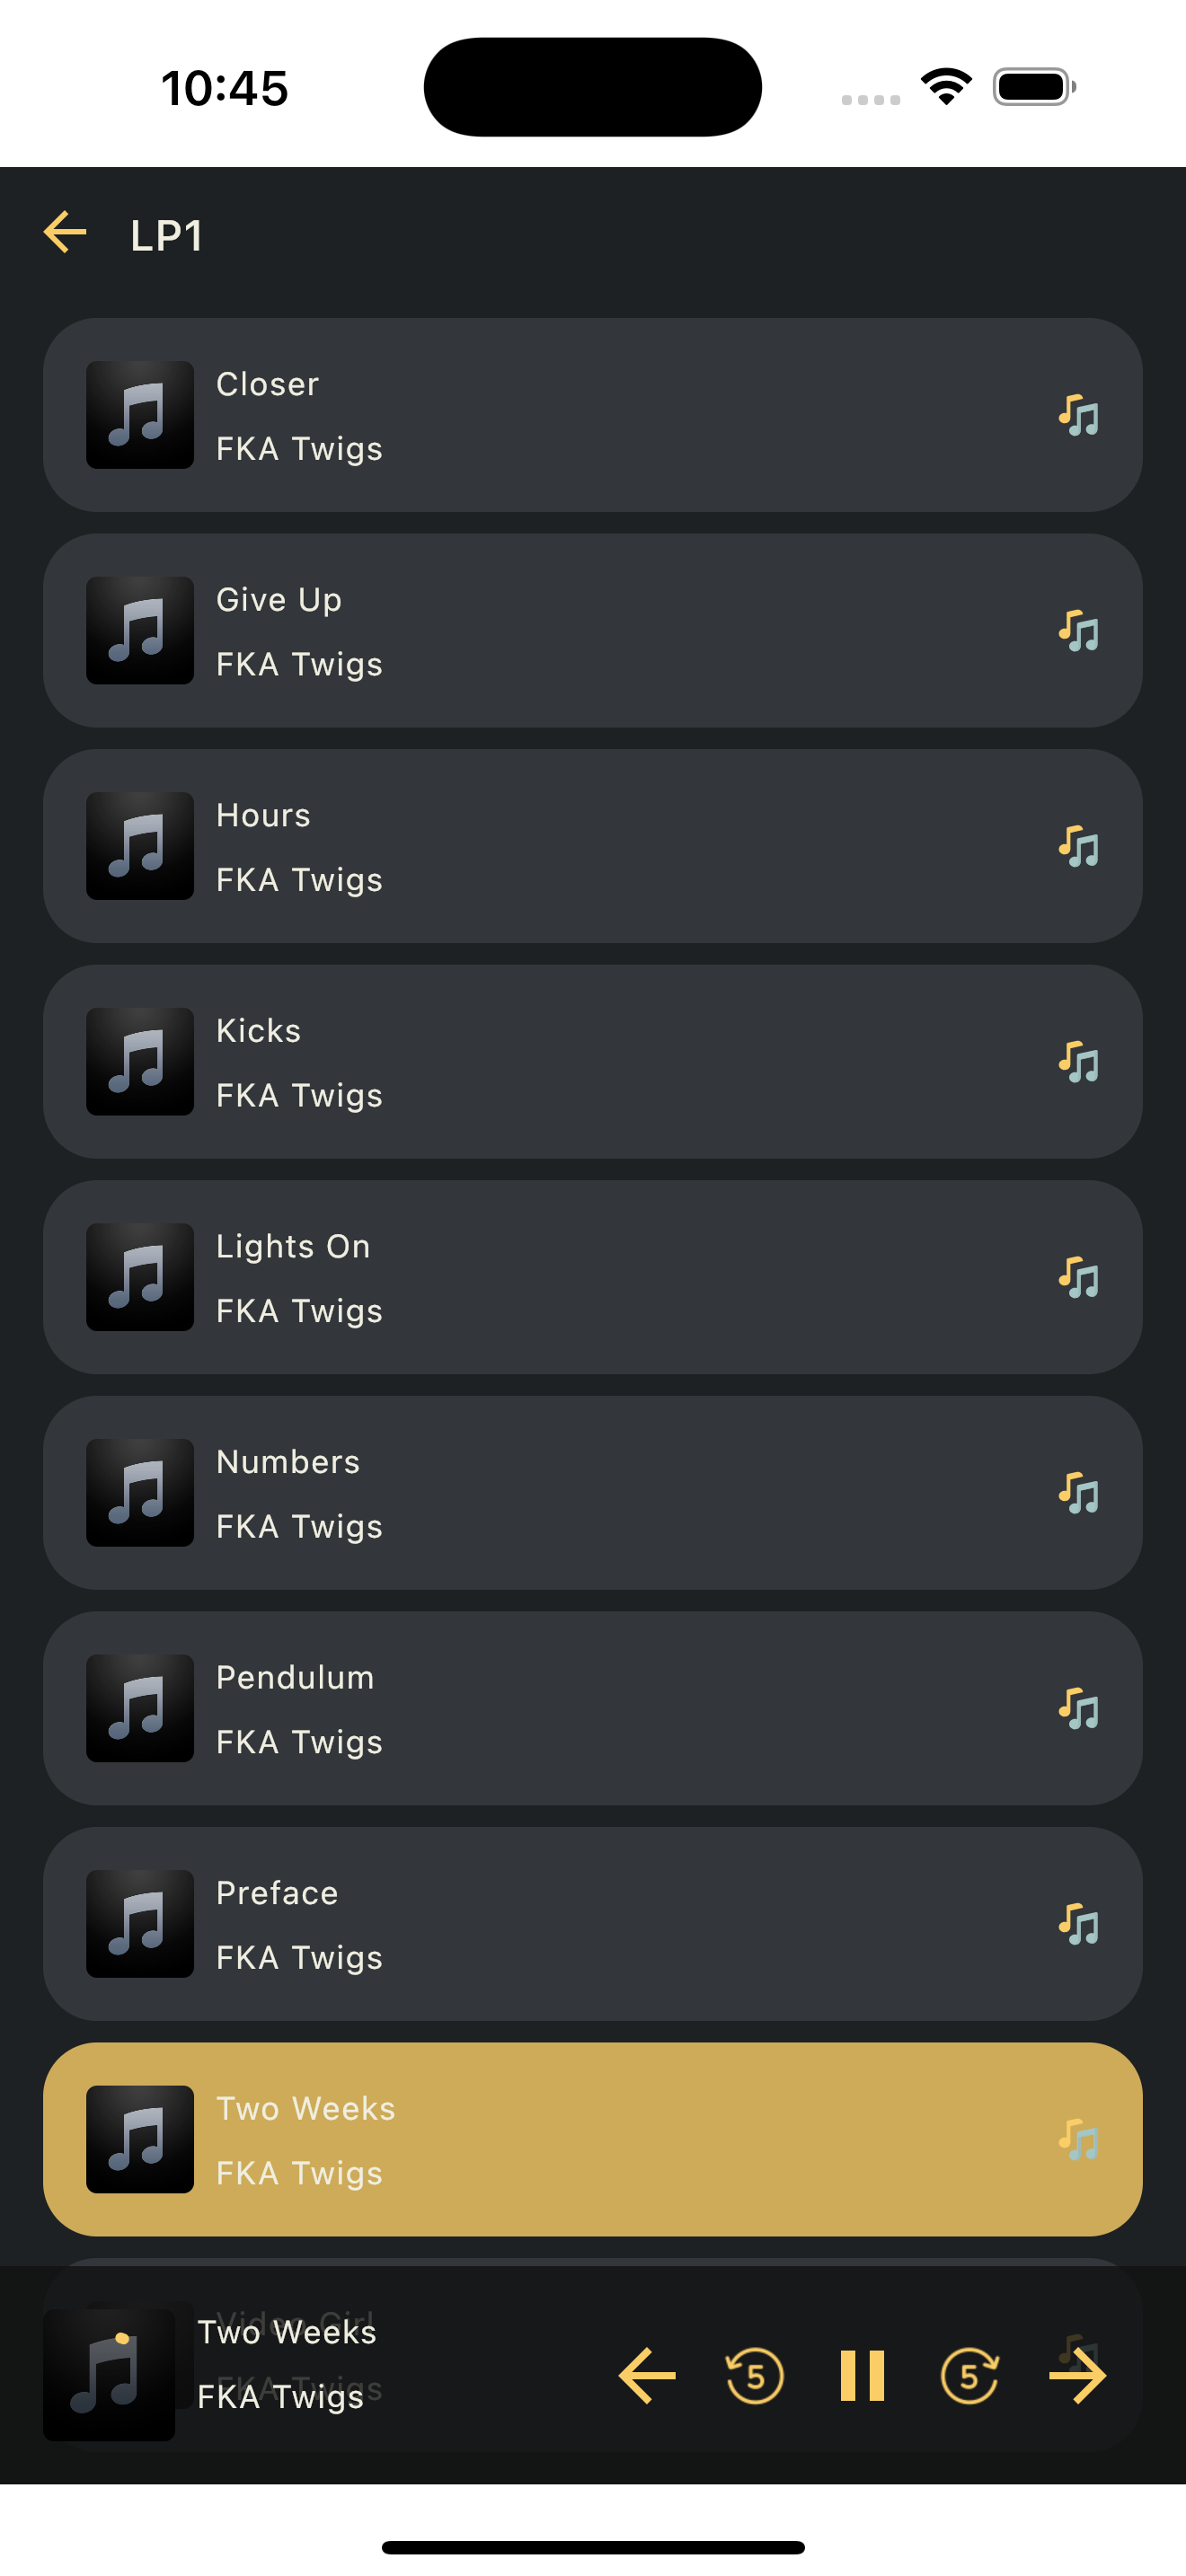1186x2576 pixels.
Task: Play the song Closer
Action: (x=593, y=415)
